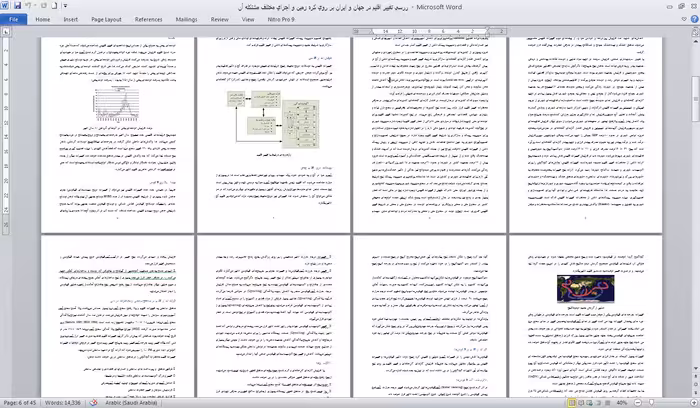Create a new document from Quick Access Toolbar

(x=54, y=6)
